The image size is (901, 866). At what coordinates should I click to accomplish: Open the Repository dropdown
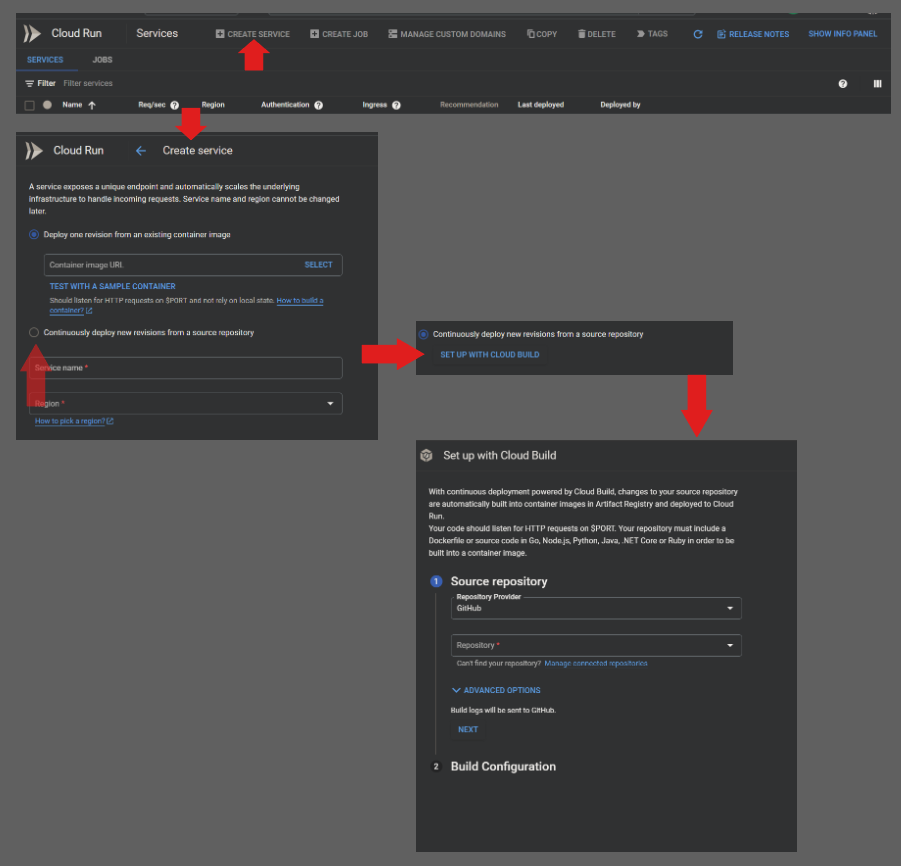[596, 645]
